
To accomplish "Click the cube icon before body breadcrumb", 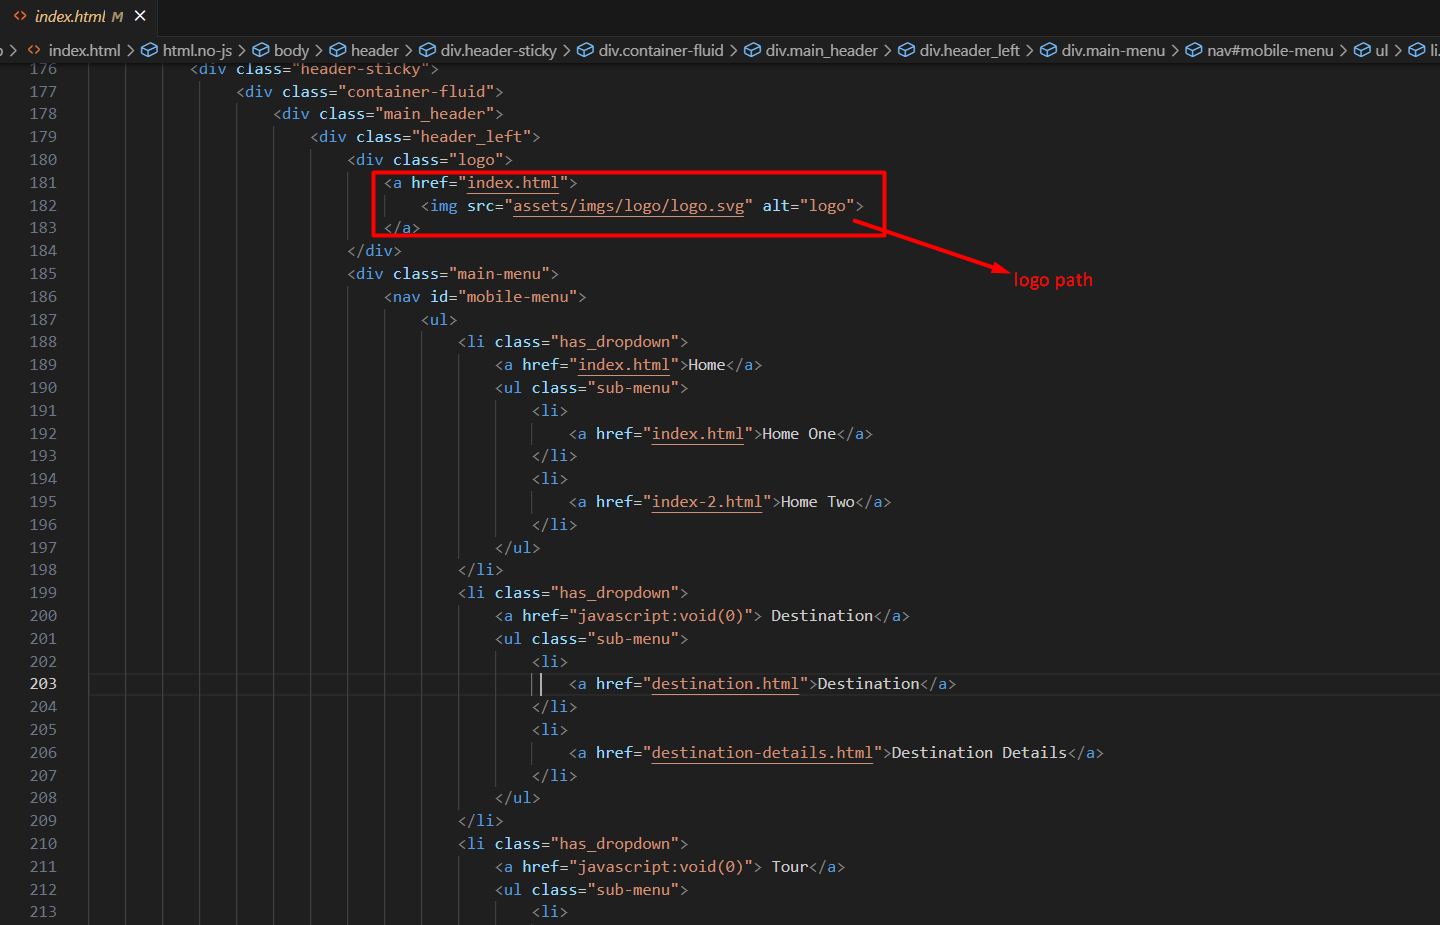I will pos(261,50).
